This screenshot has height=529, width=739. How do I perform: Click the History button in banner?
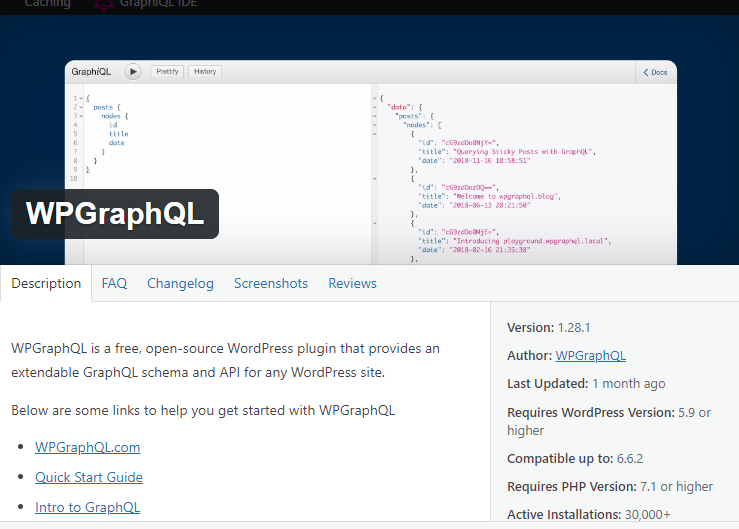tap(205, 72)
